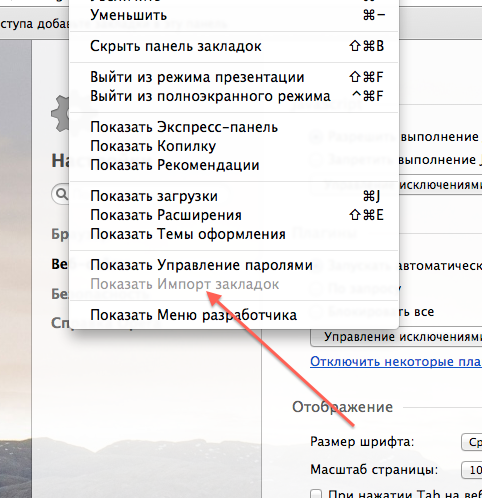Screen dimensions: 482x498
Task: Select Показать Рекомендации entry
Action: 234,165
